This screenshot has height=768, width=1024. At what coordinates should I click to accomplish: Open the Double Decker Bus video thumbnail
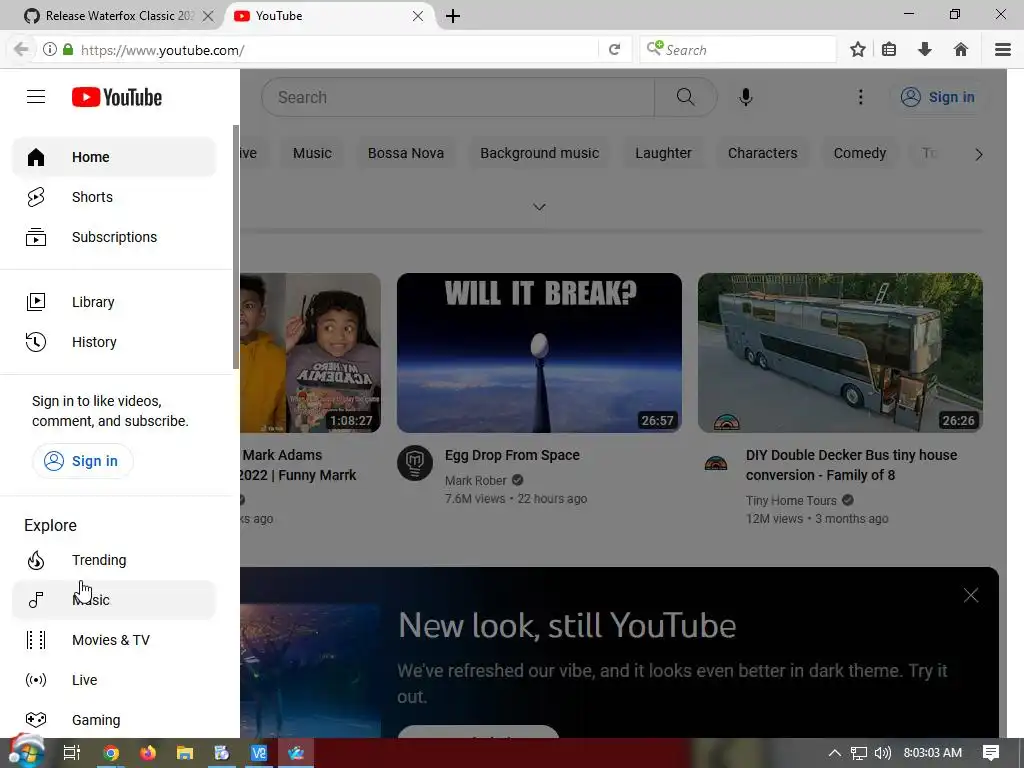(840, 353)
